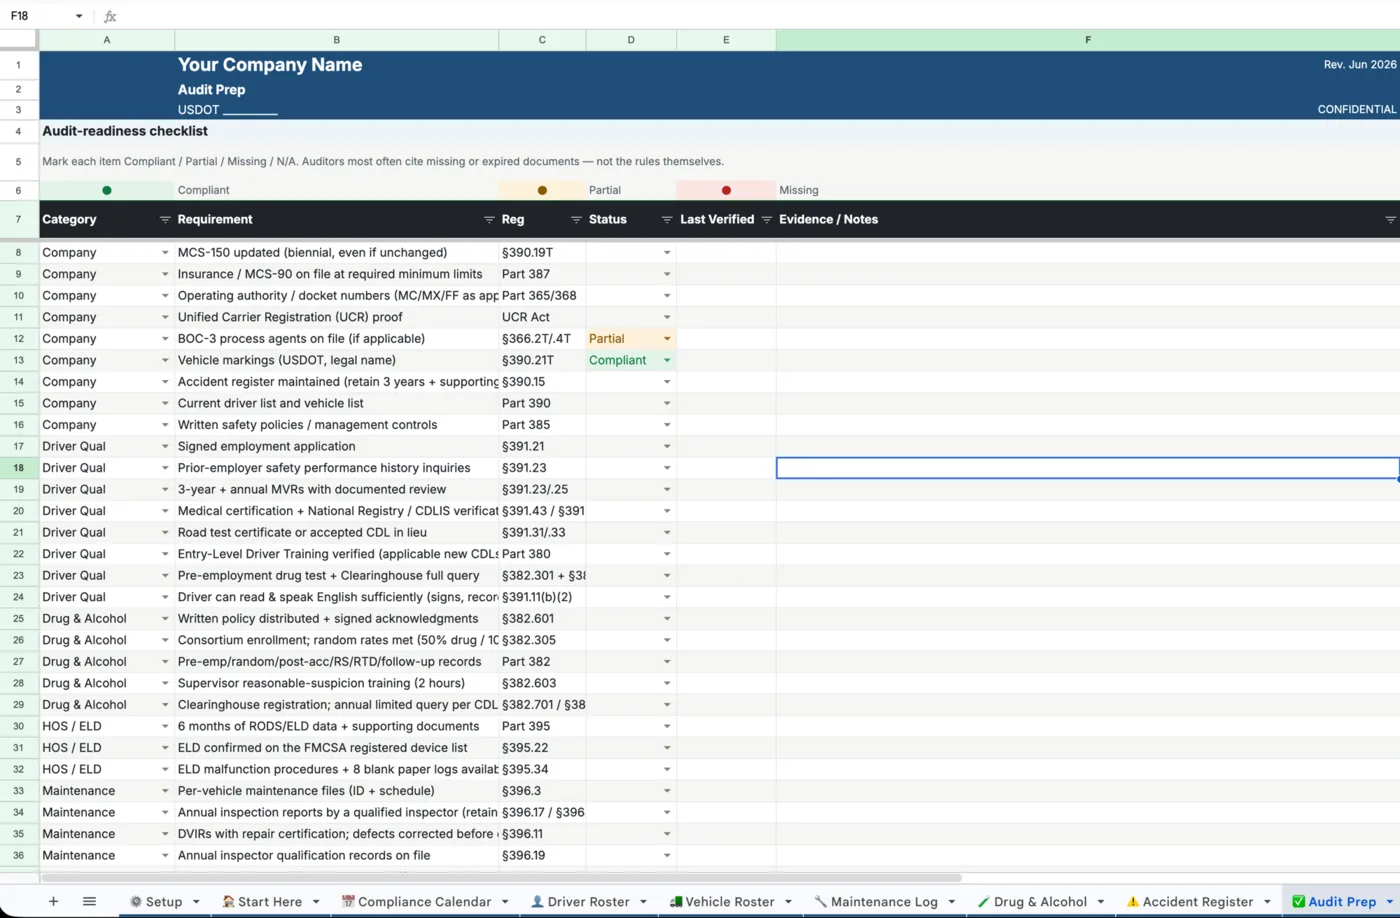Select 'Current driver list and vehicle list' cell
This screenshot has width=1400, height=918.
pyautogui.click(x=337, y=403)
